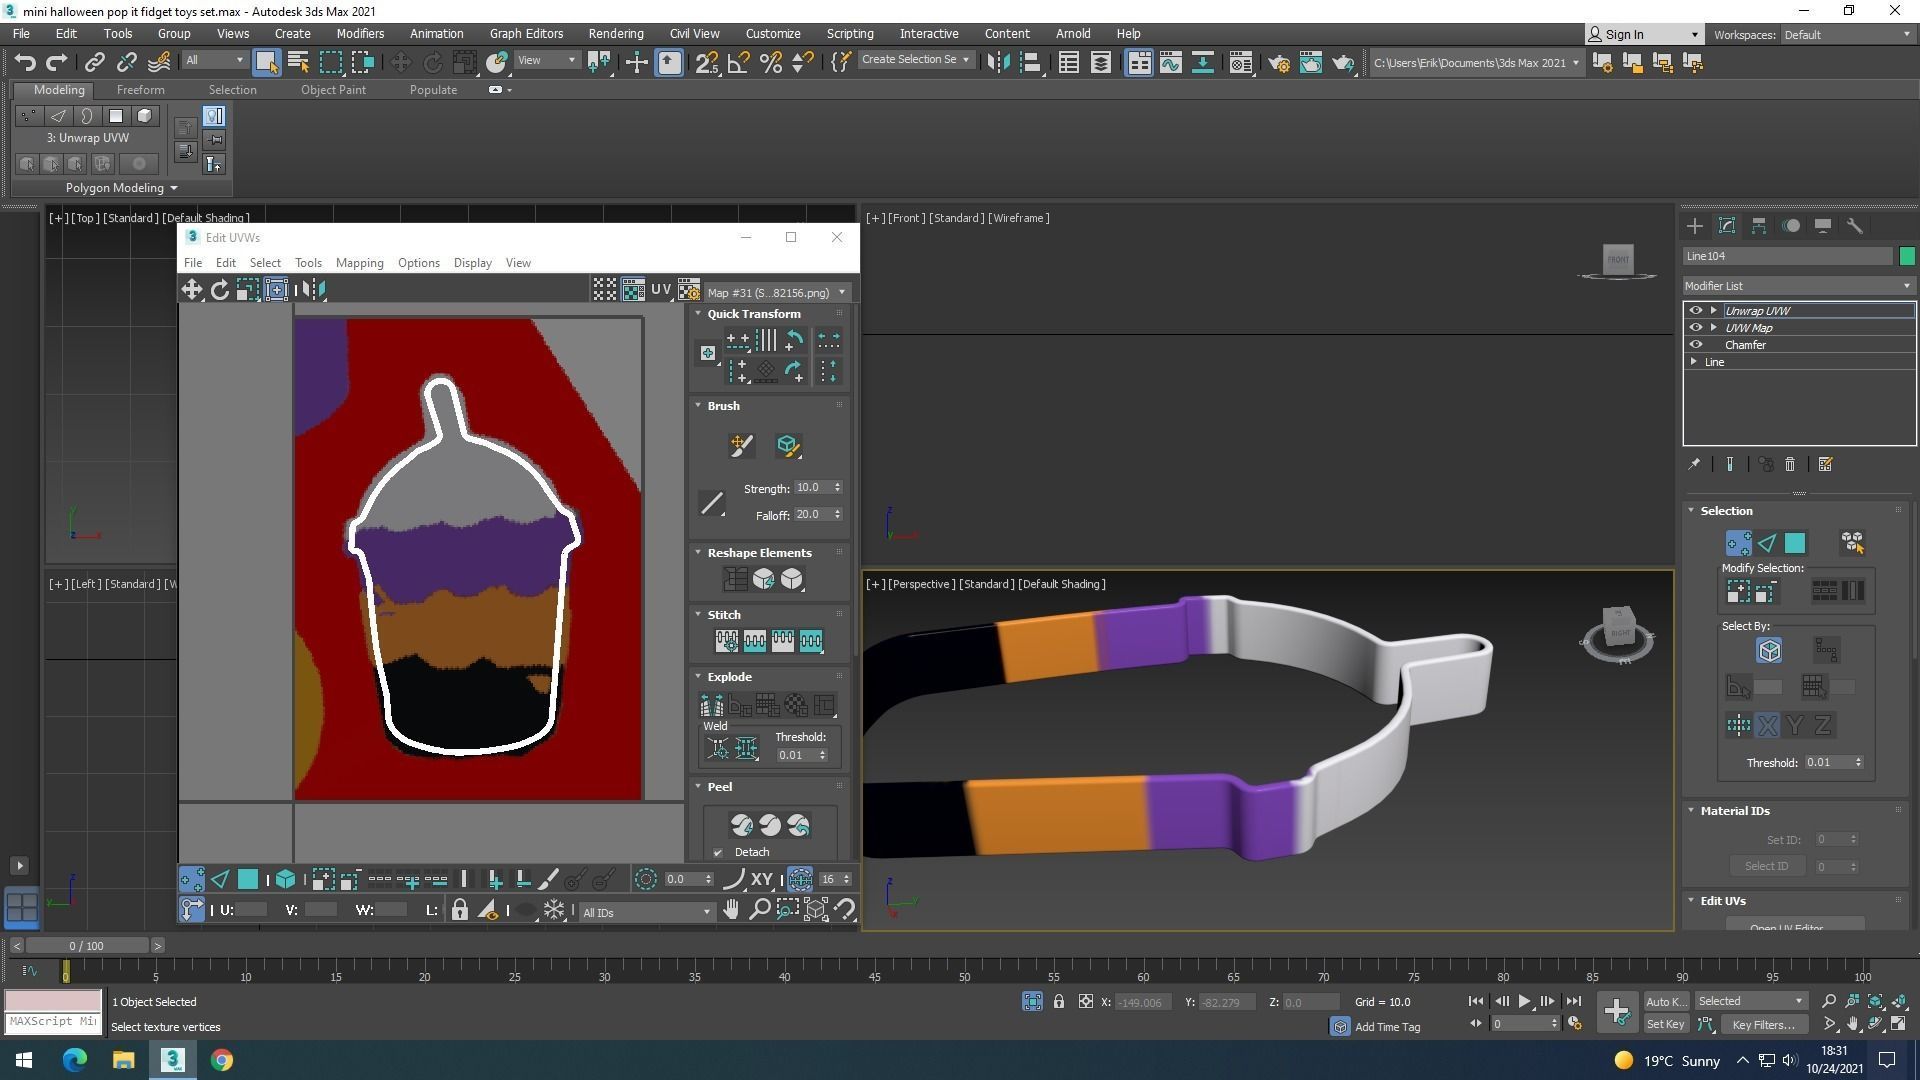
Task: Click the green object color swatch
Action: tap(1906, 256)
